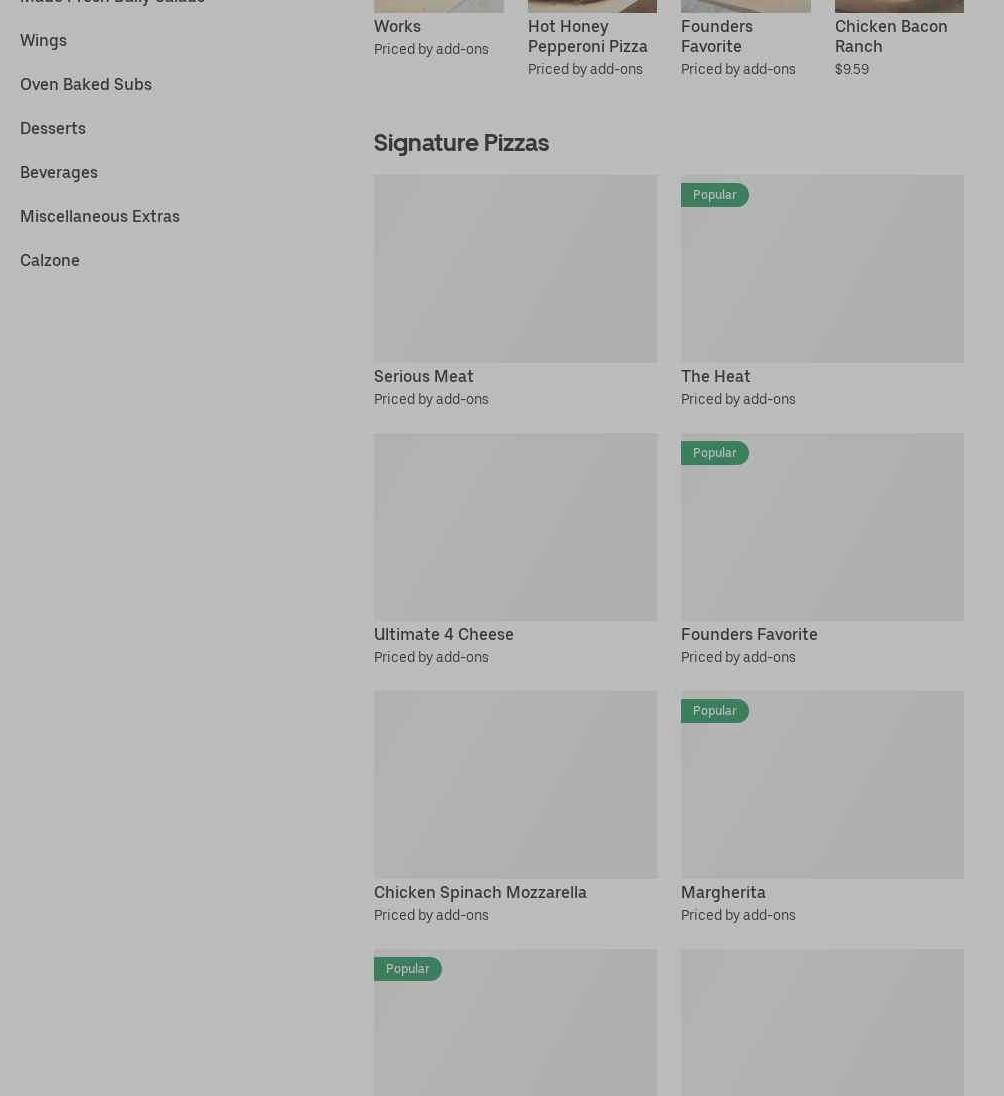
Task: Open Chicken Spinach Mozzarella pizza image
Action: pyautogui.click(x=515, y=784)
